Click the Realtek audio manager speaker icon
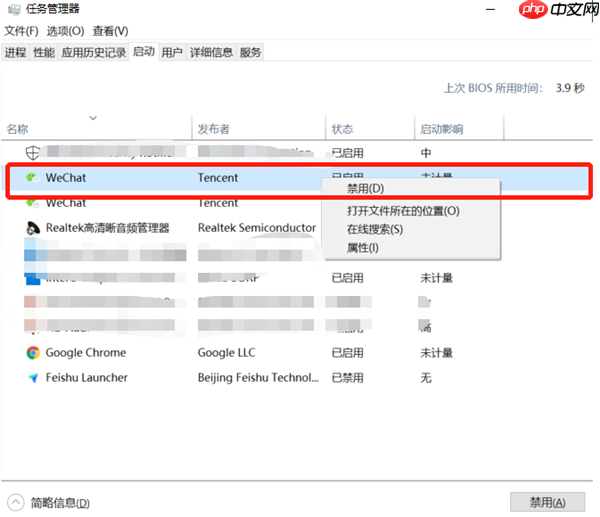The height and width of the screenshot is (517, 600). click(33, 228)
